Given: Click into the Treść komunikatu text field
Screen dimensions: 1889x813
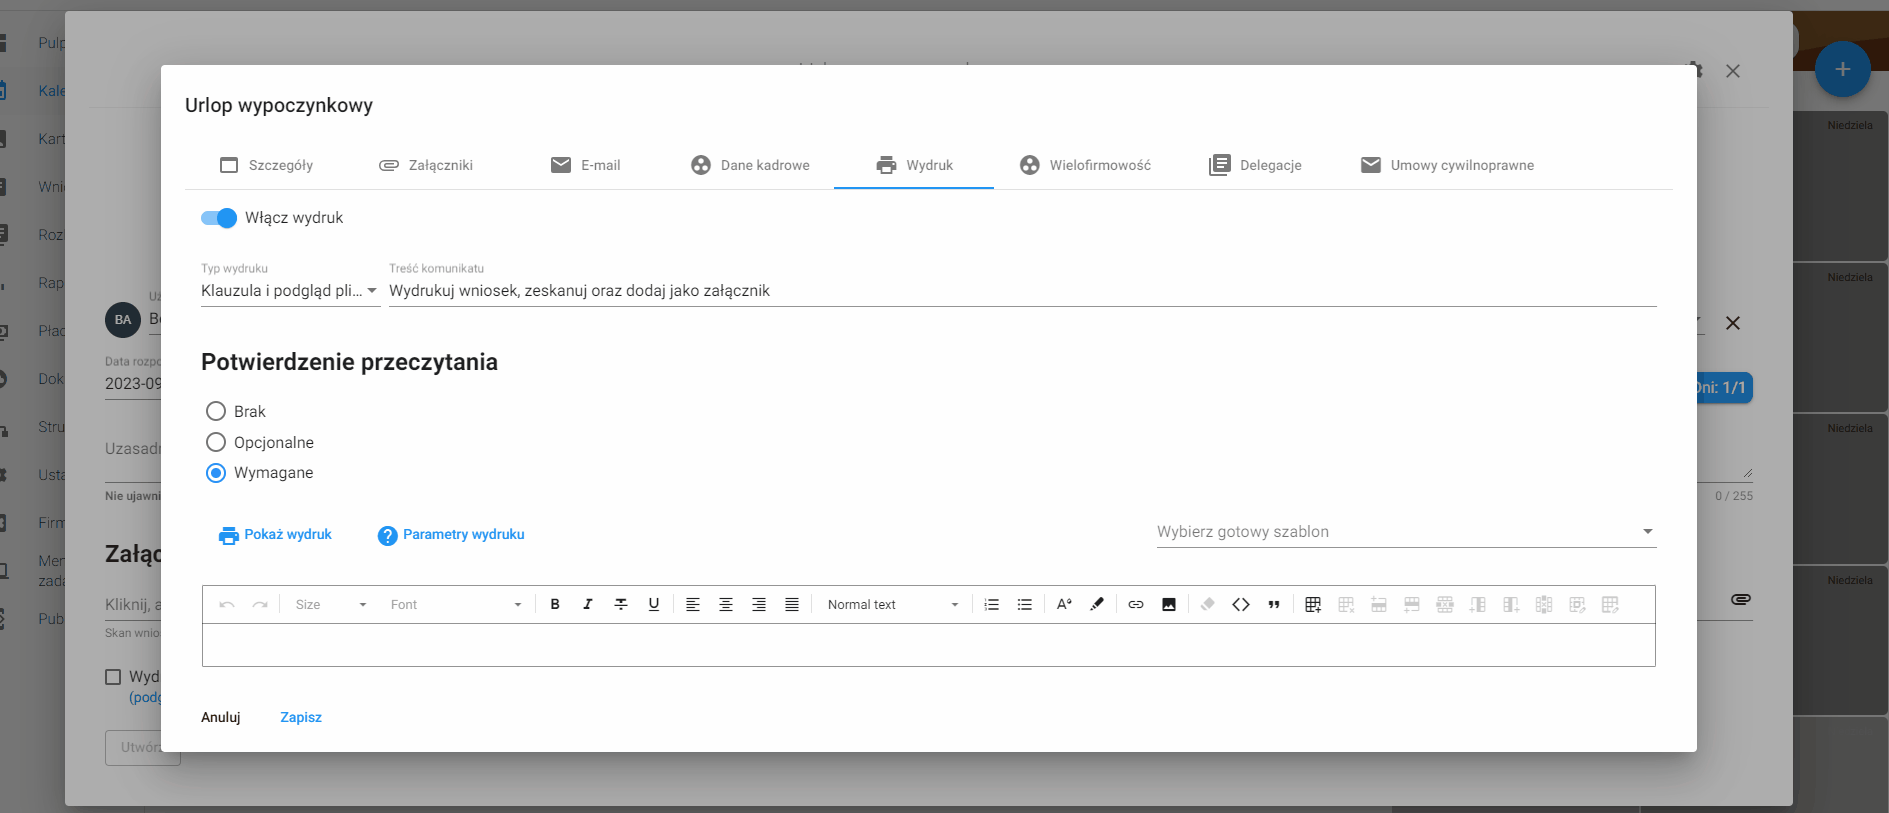Looking at the screenshot, I should click(1022, 291).
